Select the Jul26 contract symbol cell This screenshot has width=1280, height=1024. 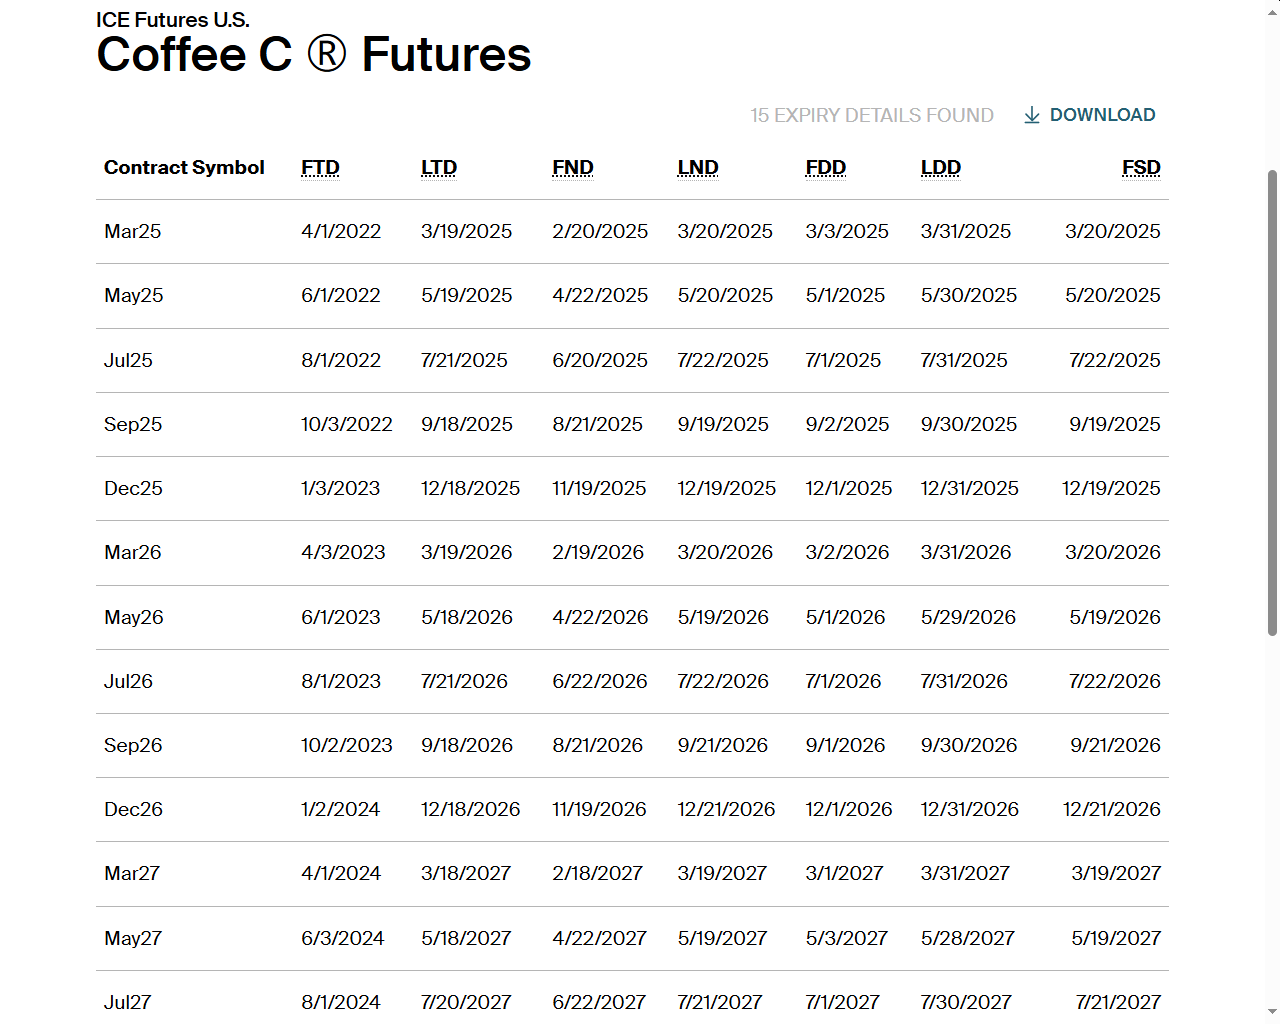(128, 681)
